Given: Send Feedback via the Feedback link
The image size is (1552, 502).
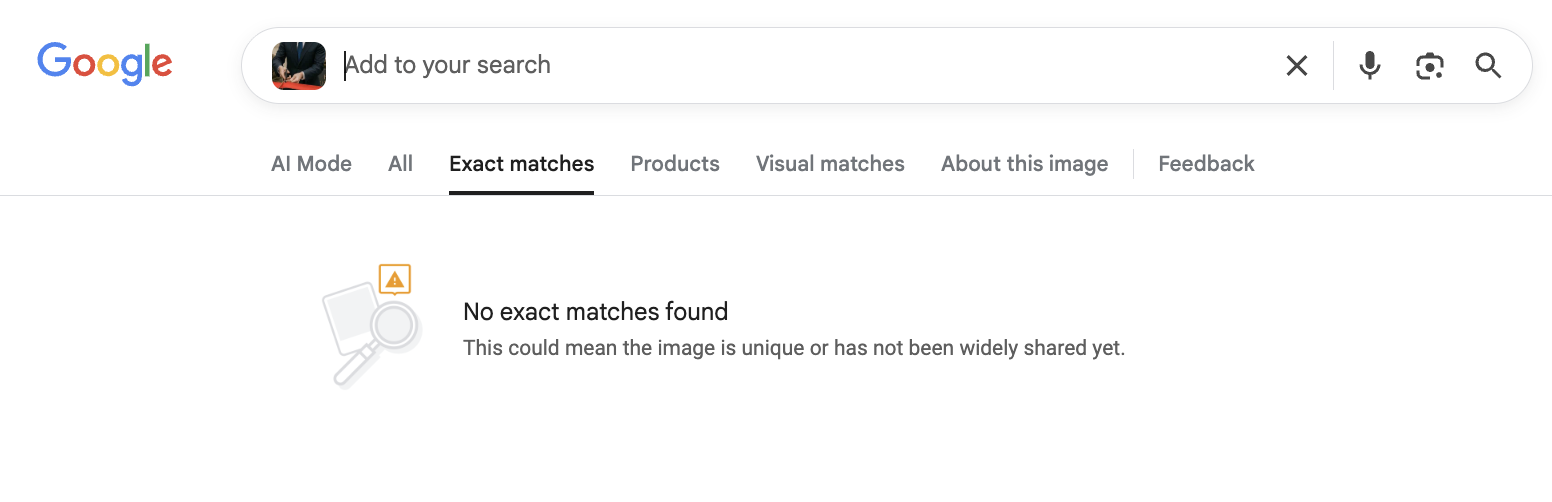Looking at the screenshot, I should tap(1206, 164).
